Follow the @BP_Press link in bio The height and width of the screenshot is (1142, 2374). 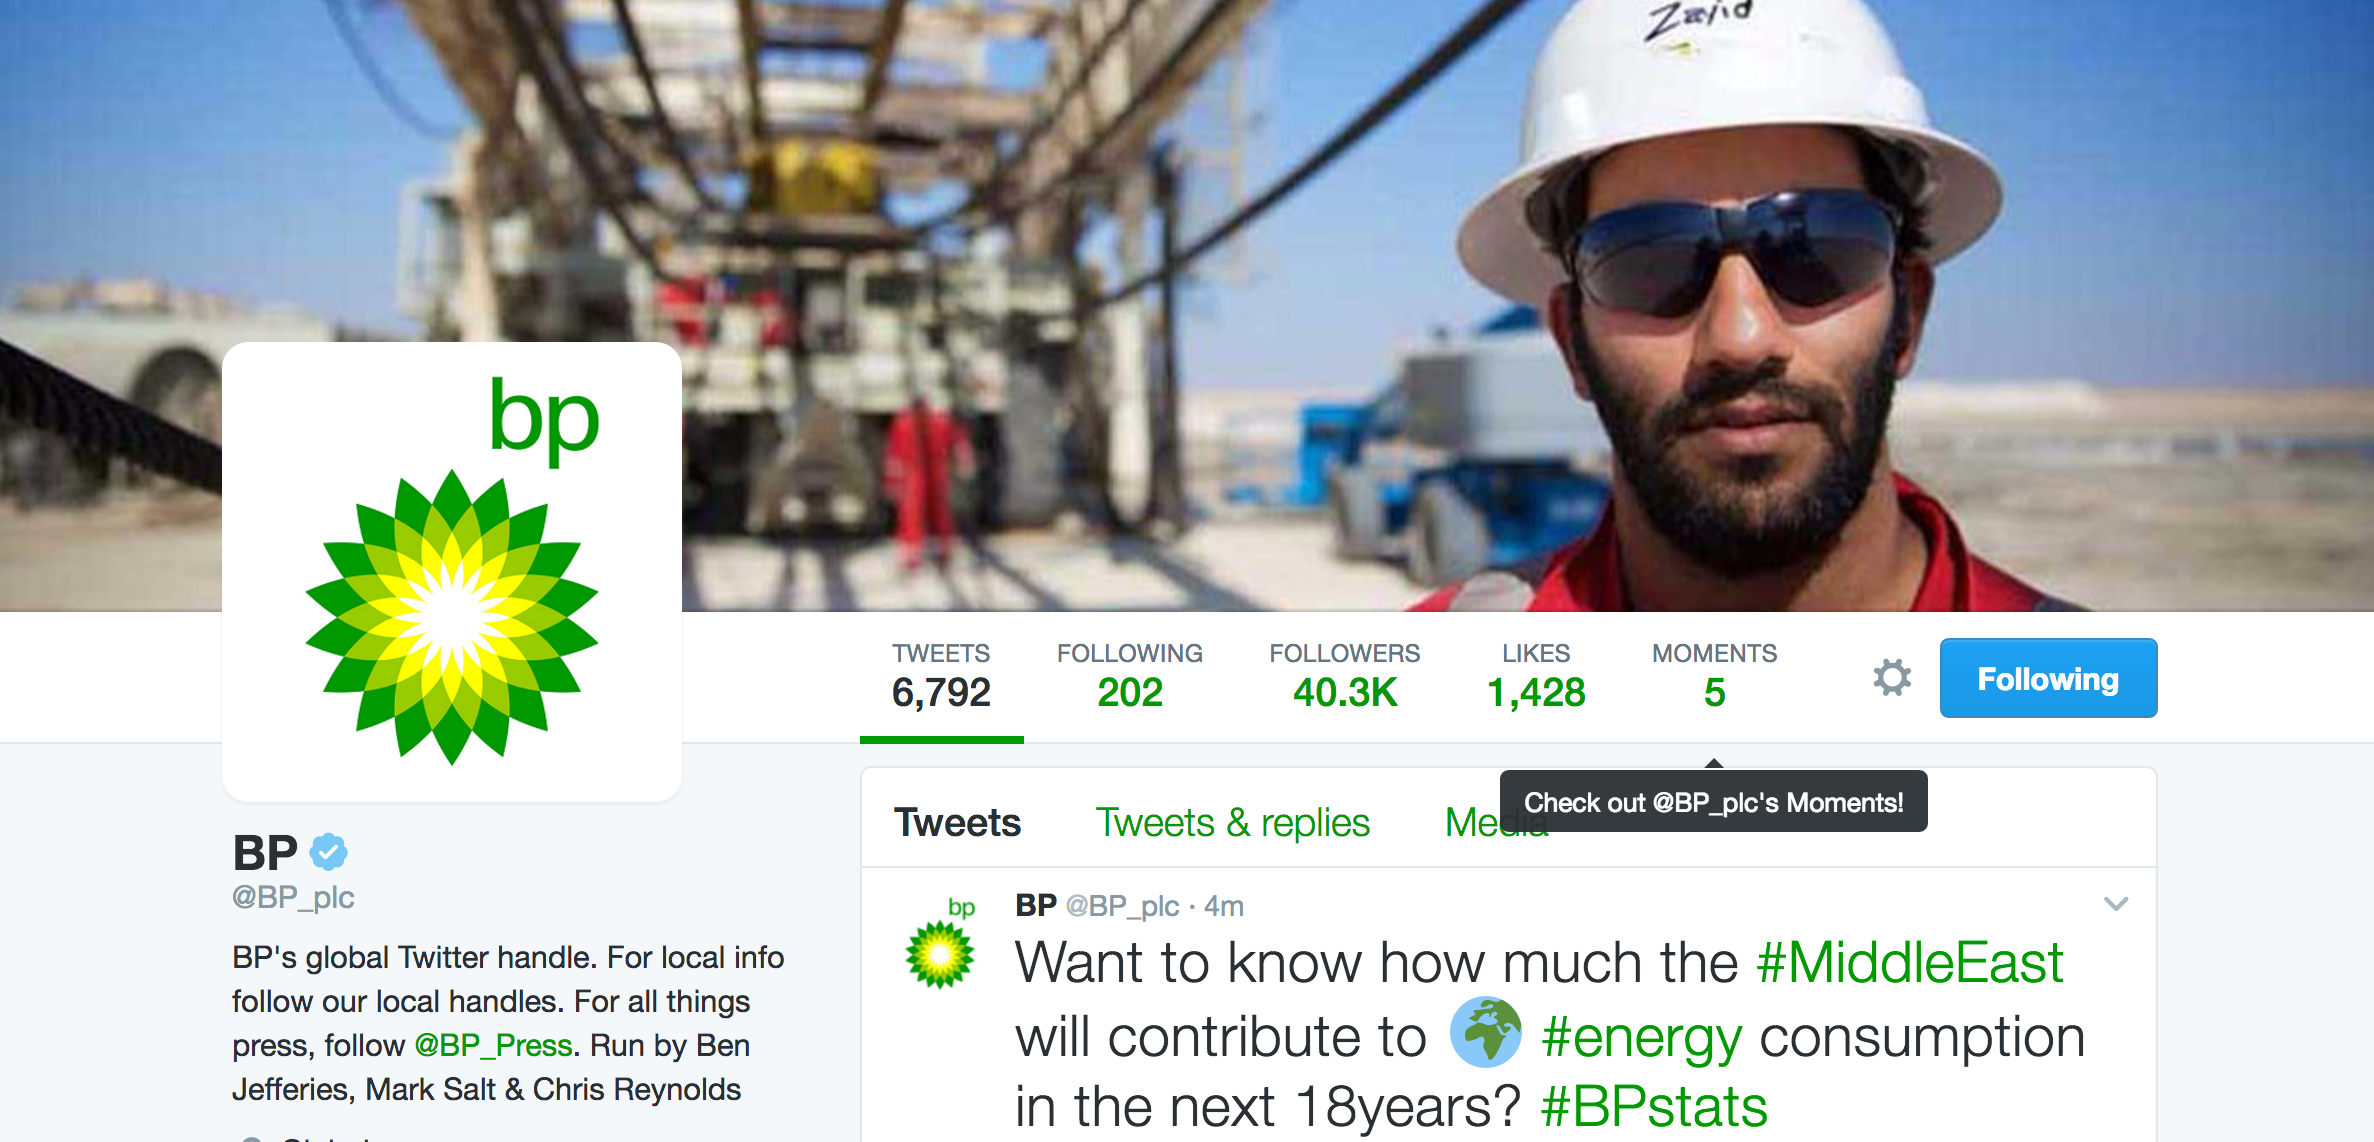[493, 1045]
